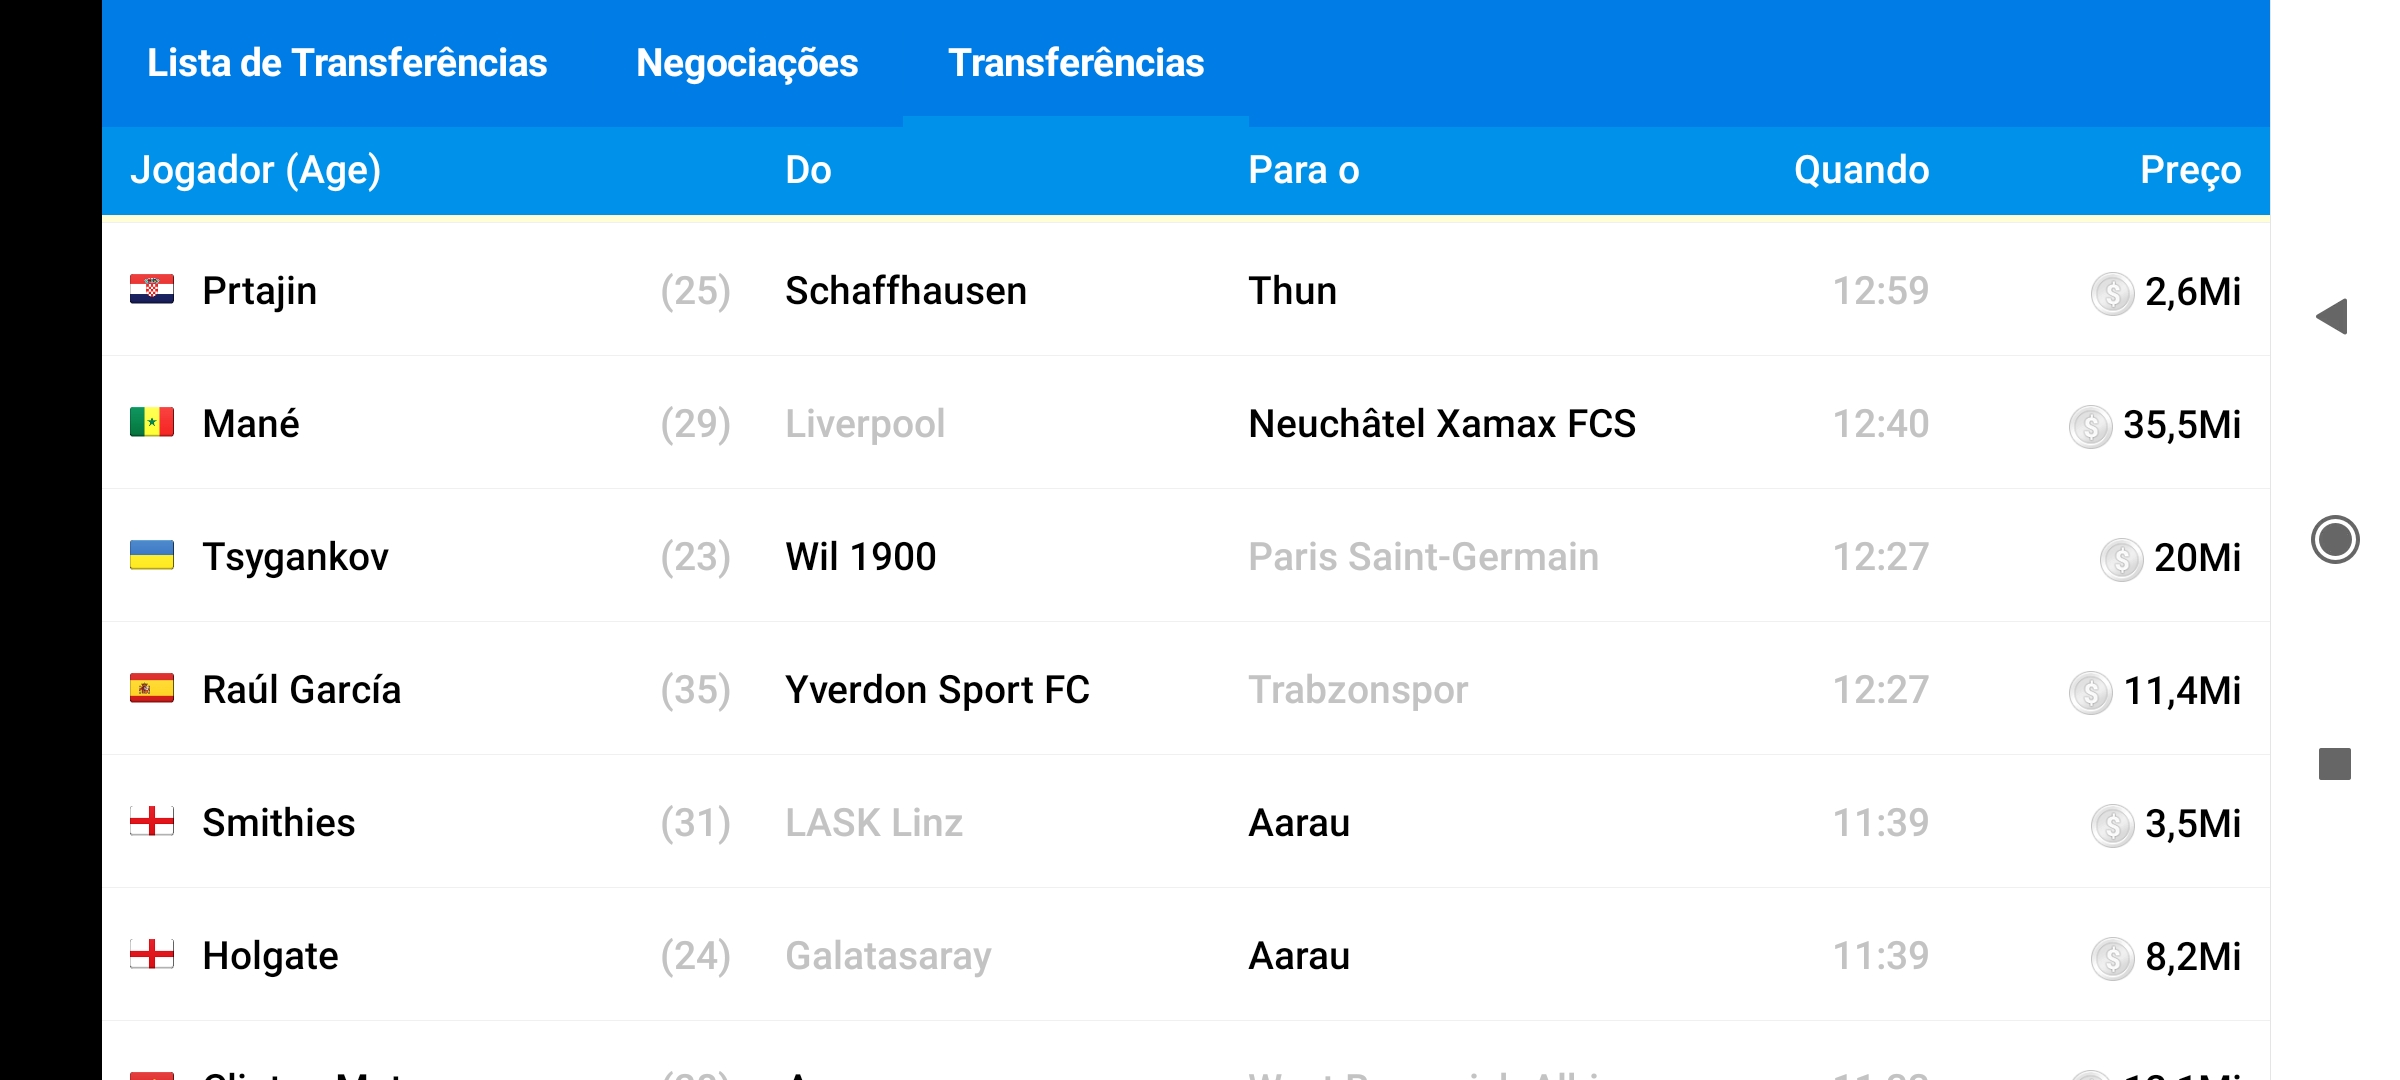Open Yverdon Sport FC club page
This screenshot has height=1080, width=2400.
[x=937, y=690]
